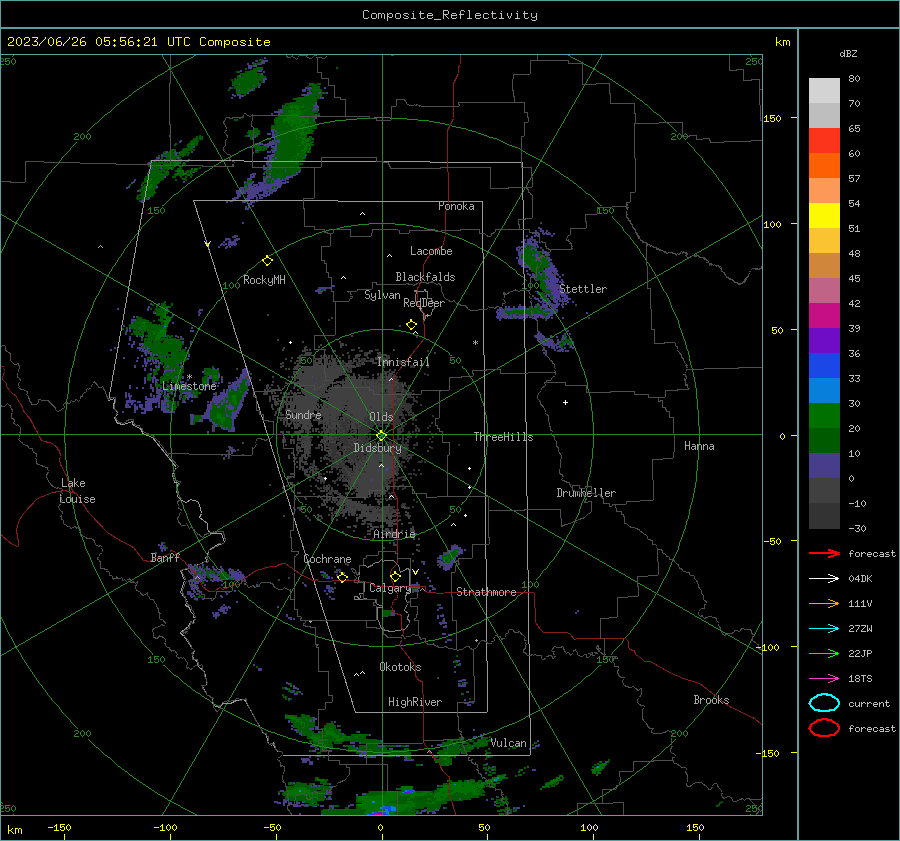Pick the purple 36-39 dBZ swatch
Screen dimensions: 900x841
tap(824, 340)
